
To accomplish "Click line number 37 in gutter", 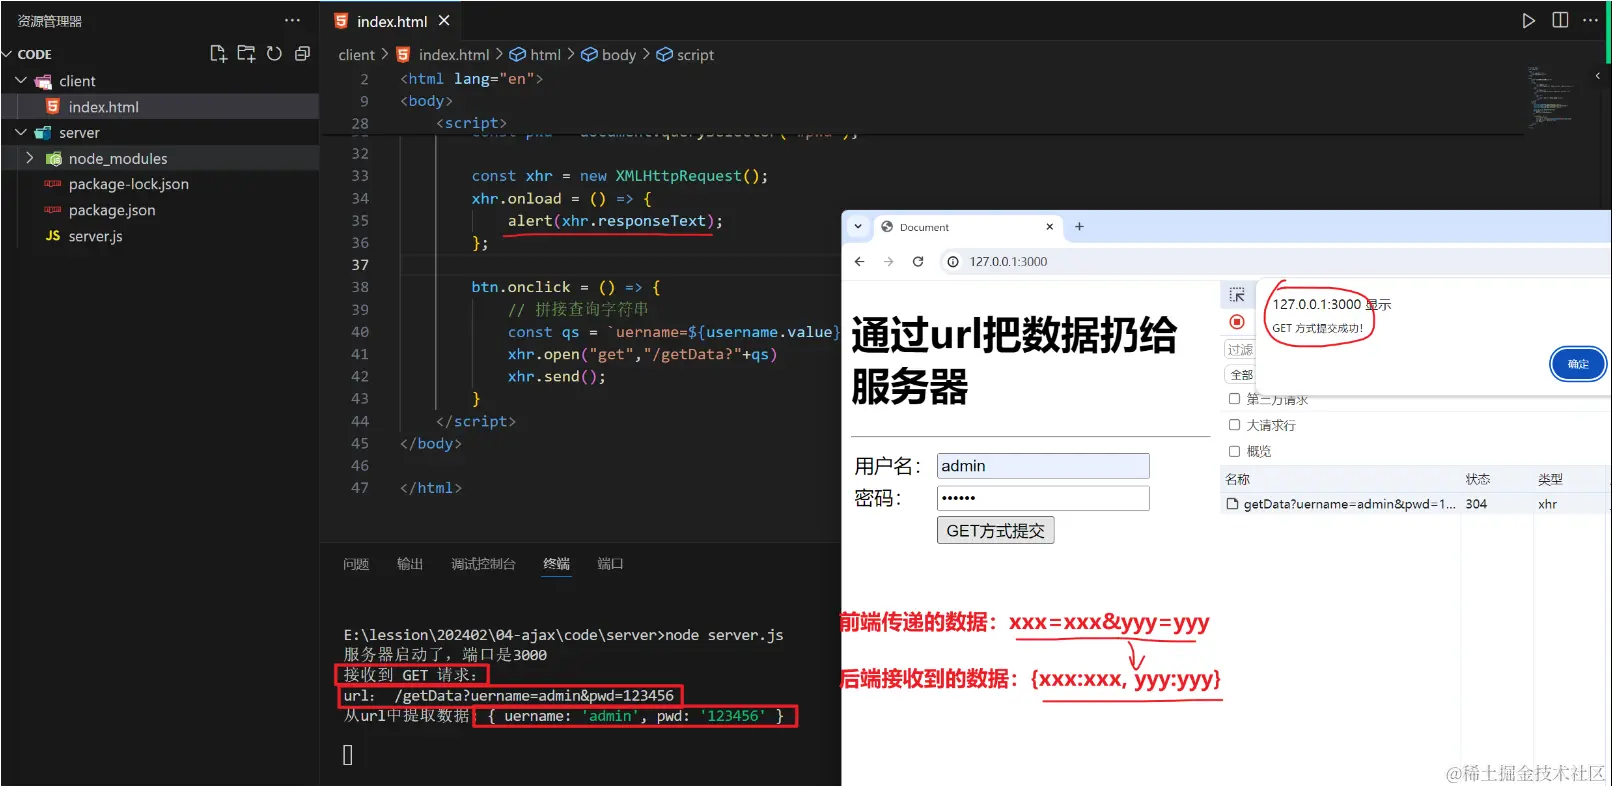I will coord(360,265).
